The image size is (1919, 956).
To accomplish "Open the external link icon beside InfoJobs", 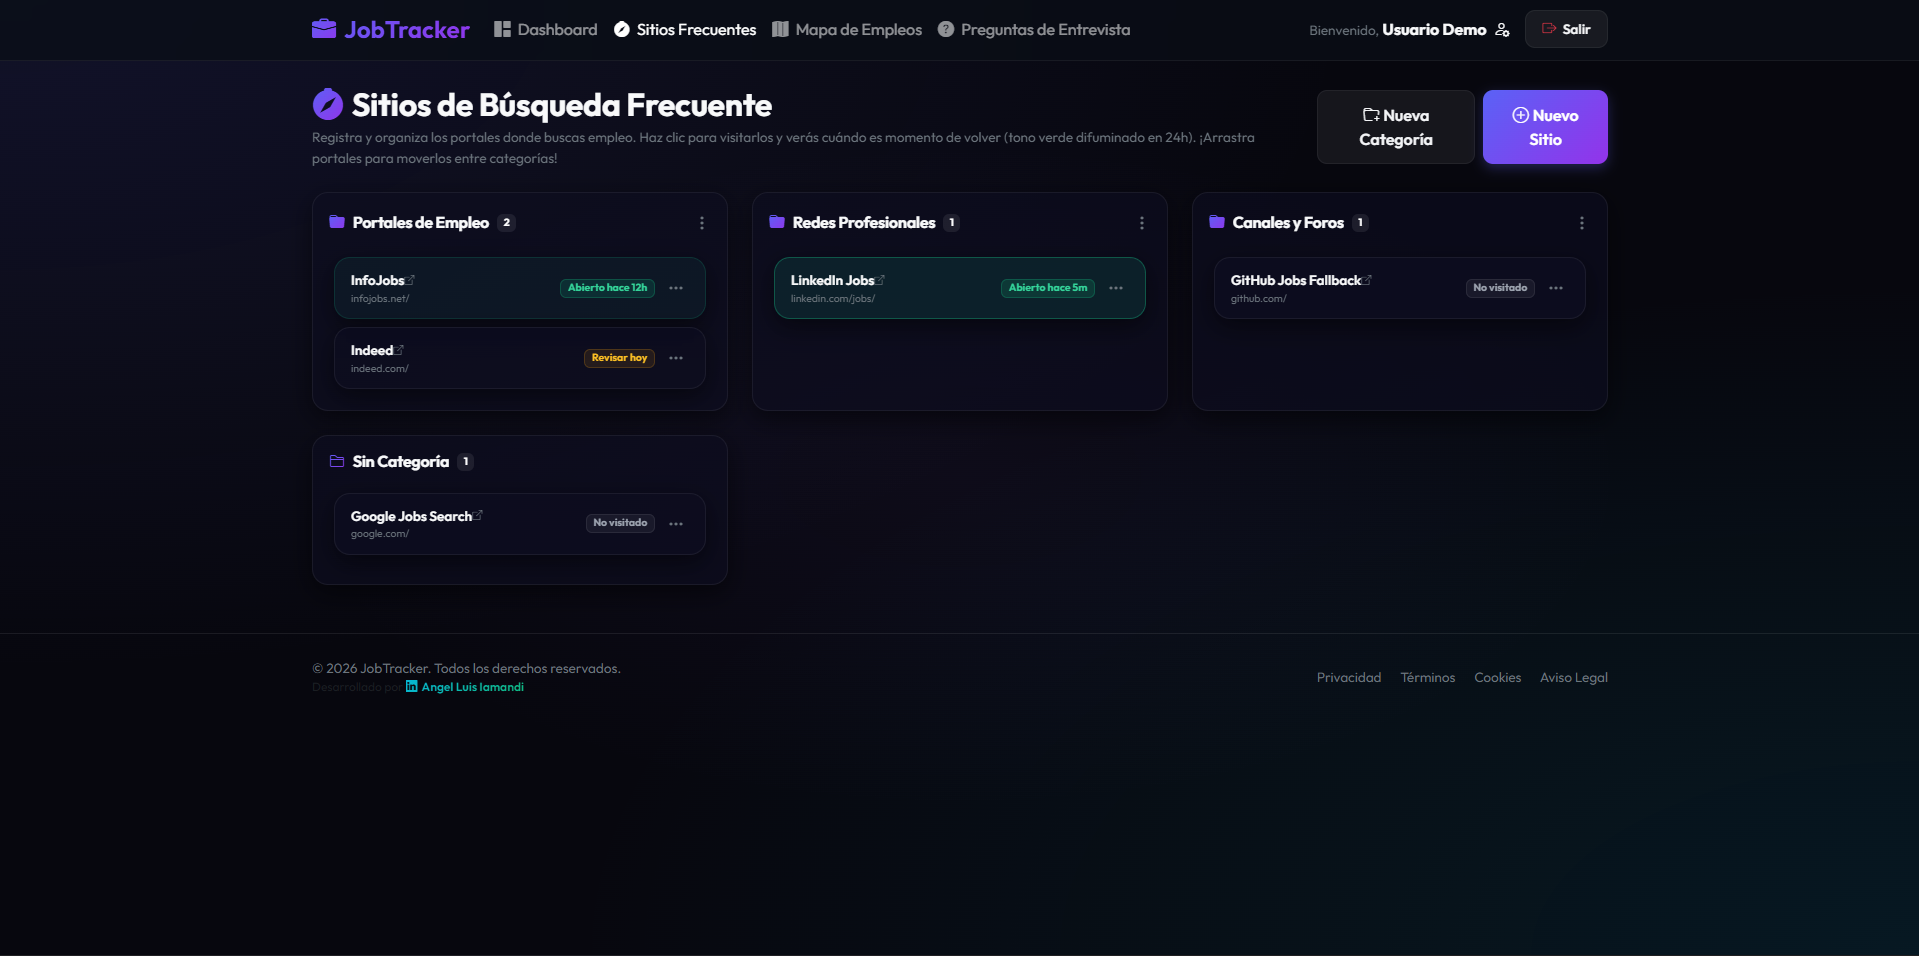I will tap(411, 280).
